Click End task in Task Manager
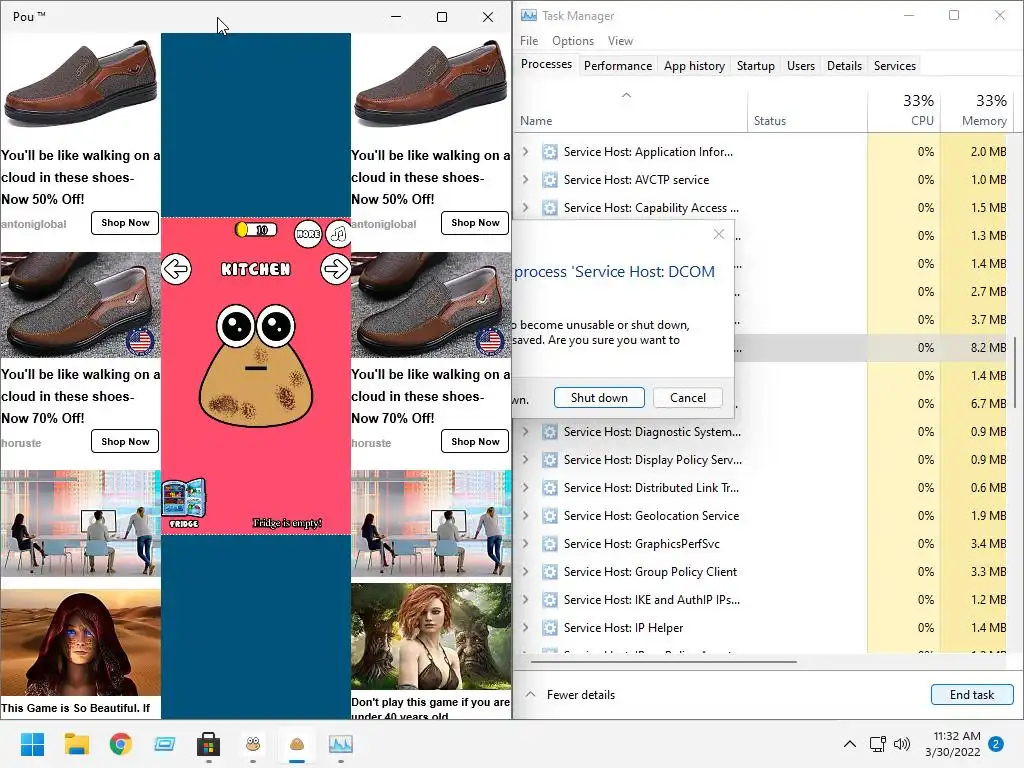The height and width of the screenshot is (768, 1024). pyautogui.click(x=972, y=695)
